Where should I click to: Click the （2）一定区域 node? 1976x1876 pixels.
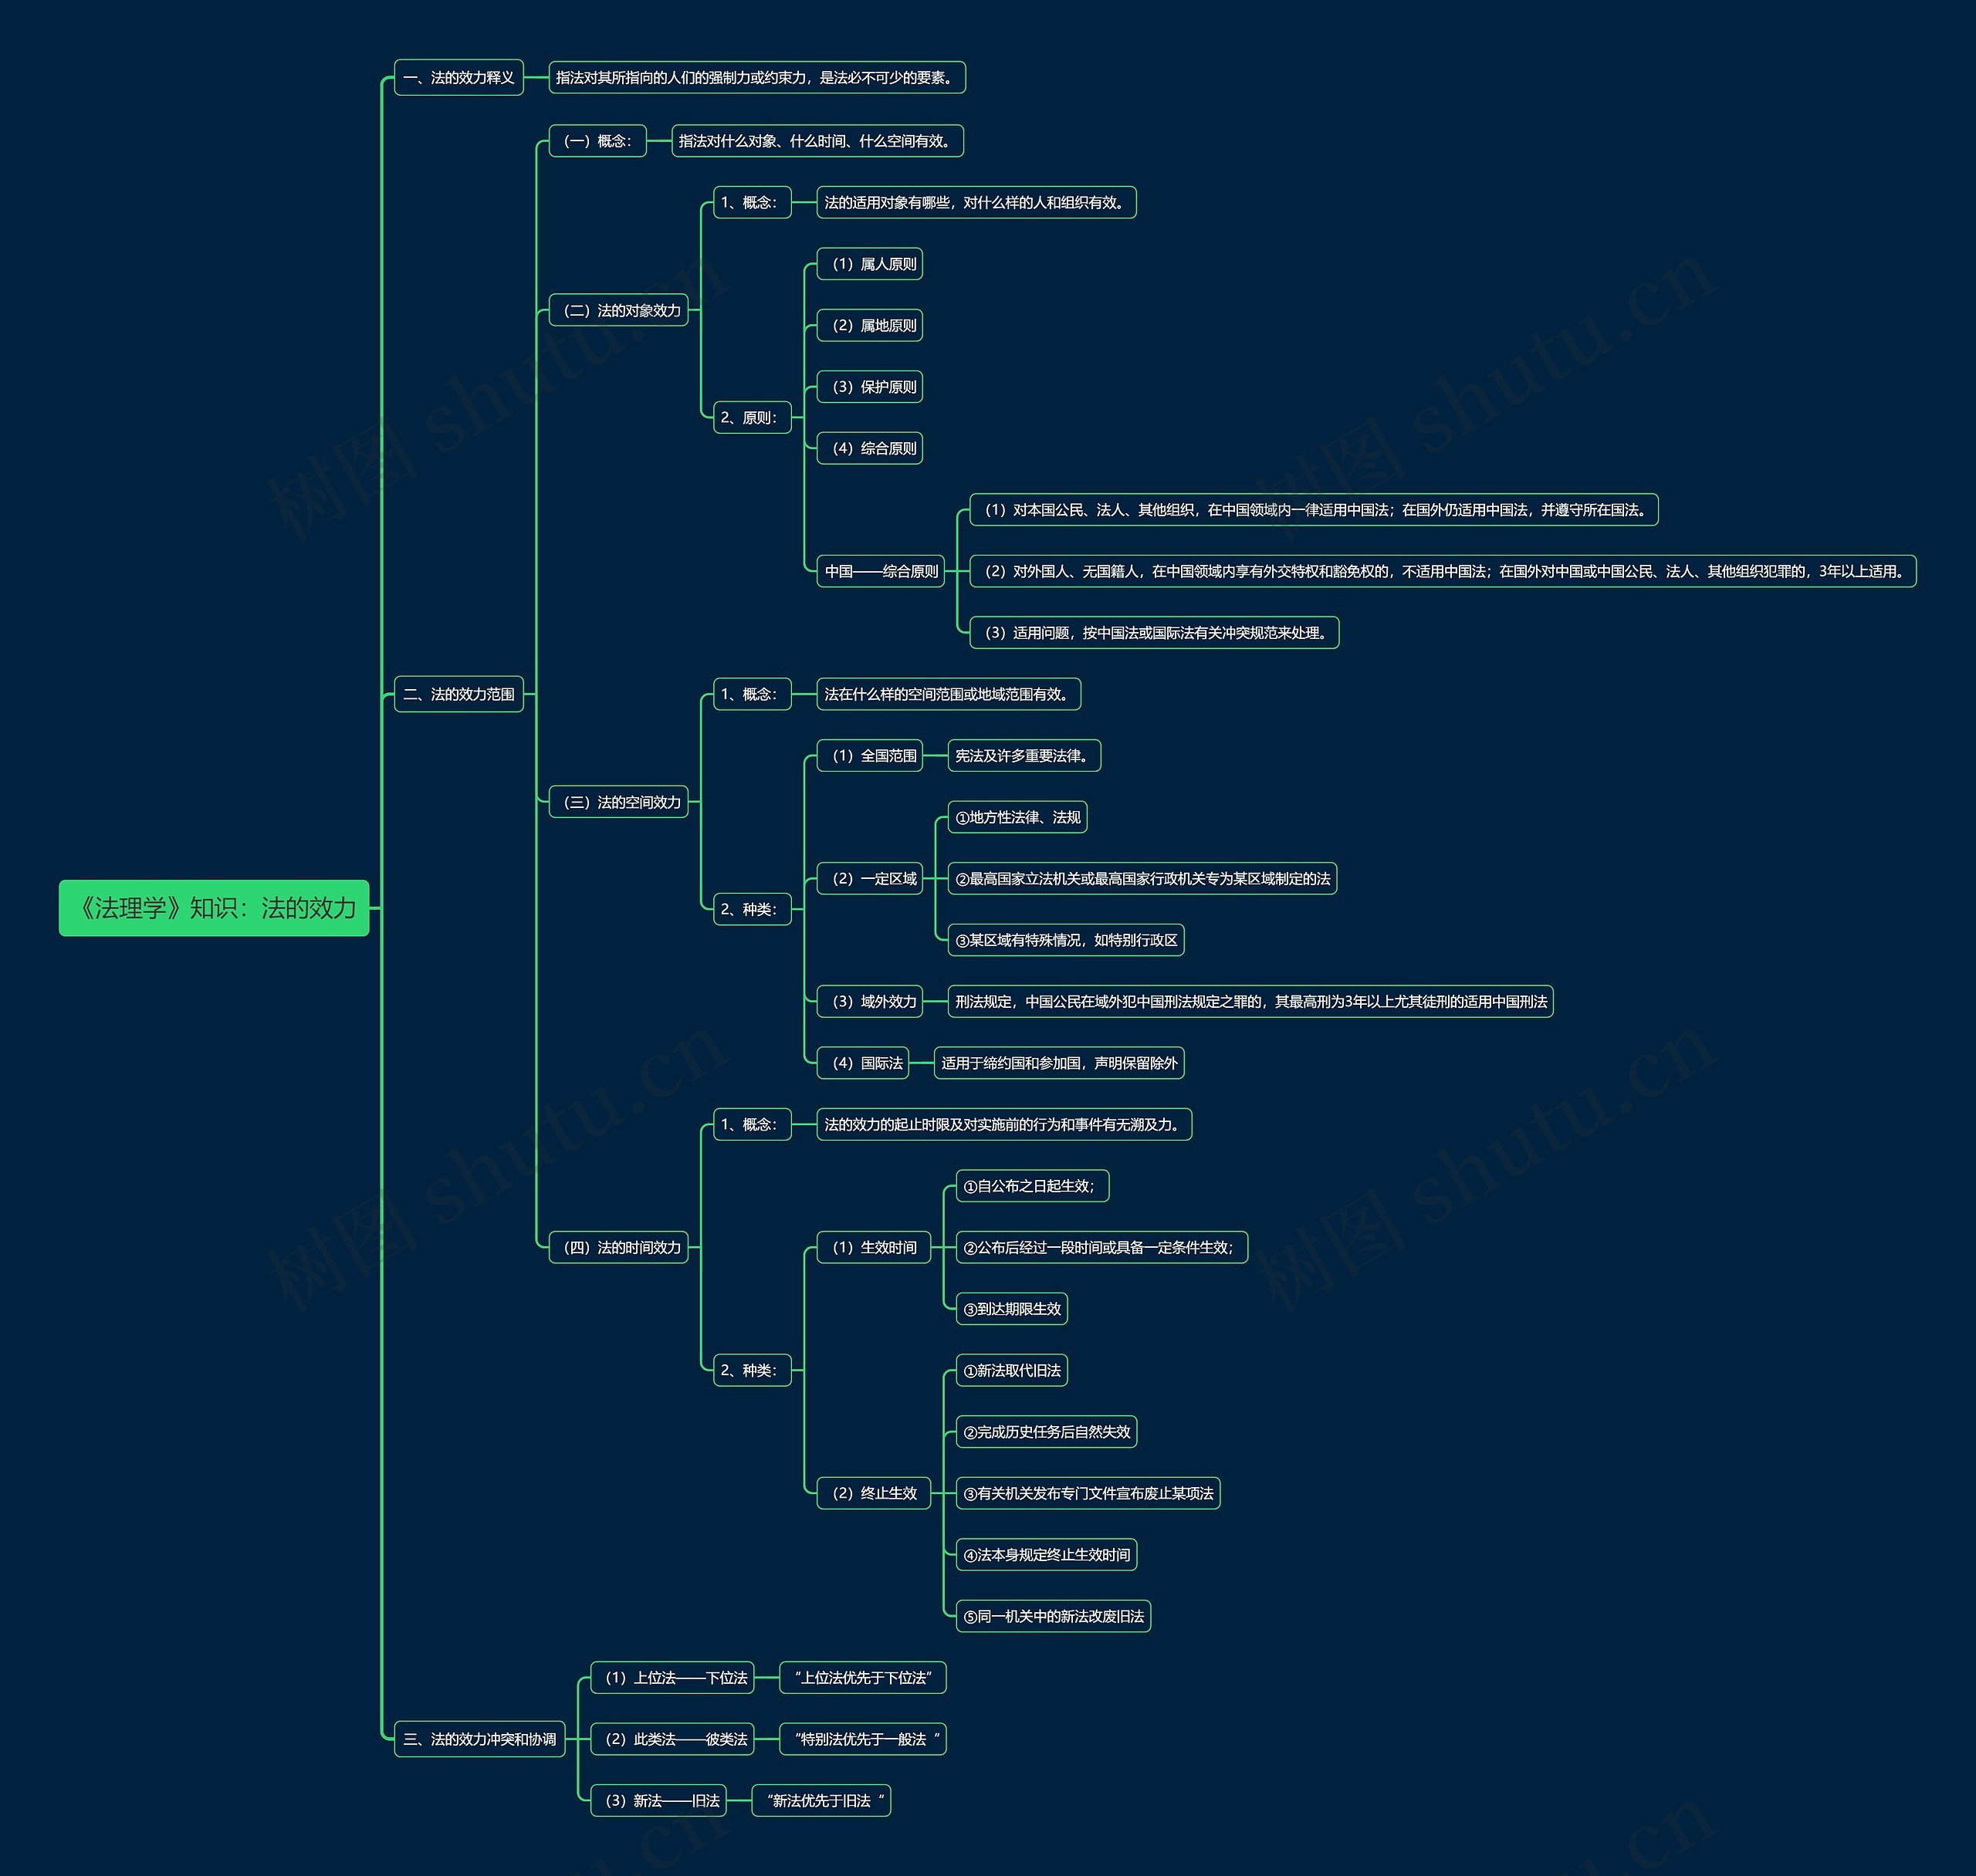[x=869, y=879]
